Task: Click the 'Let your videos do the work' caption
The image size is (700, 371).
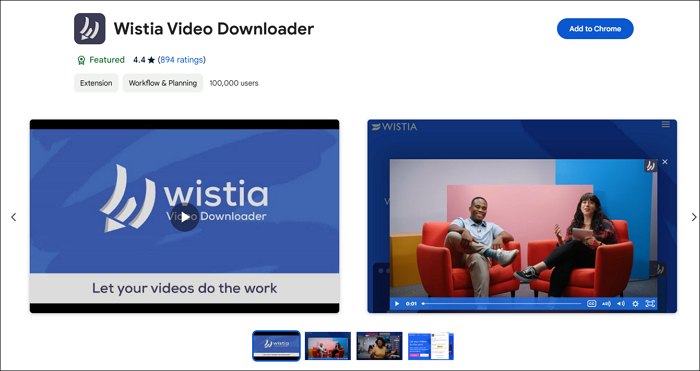Action: [x=184, y=288]
